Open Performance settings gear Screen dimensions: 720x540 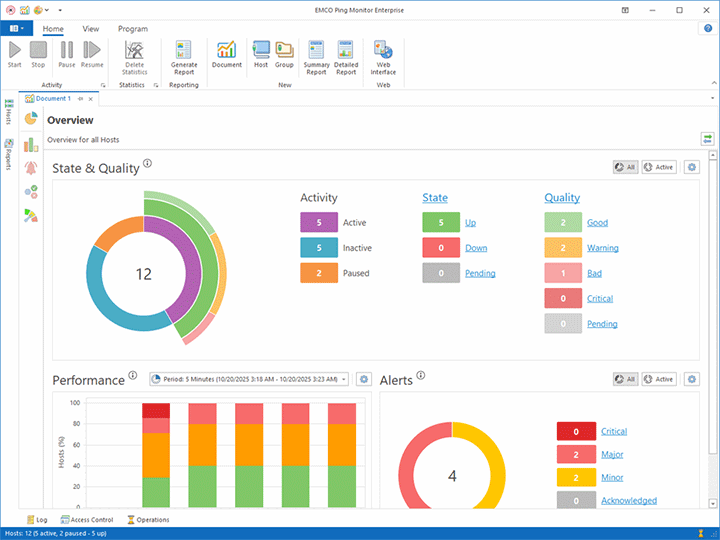(x=364, y=379)
